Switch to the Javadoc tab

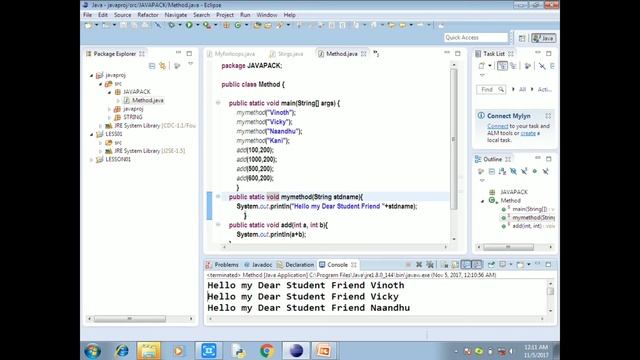(x=258, y=265)
